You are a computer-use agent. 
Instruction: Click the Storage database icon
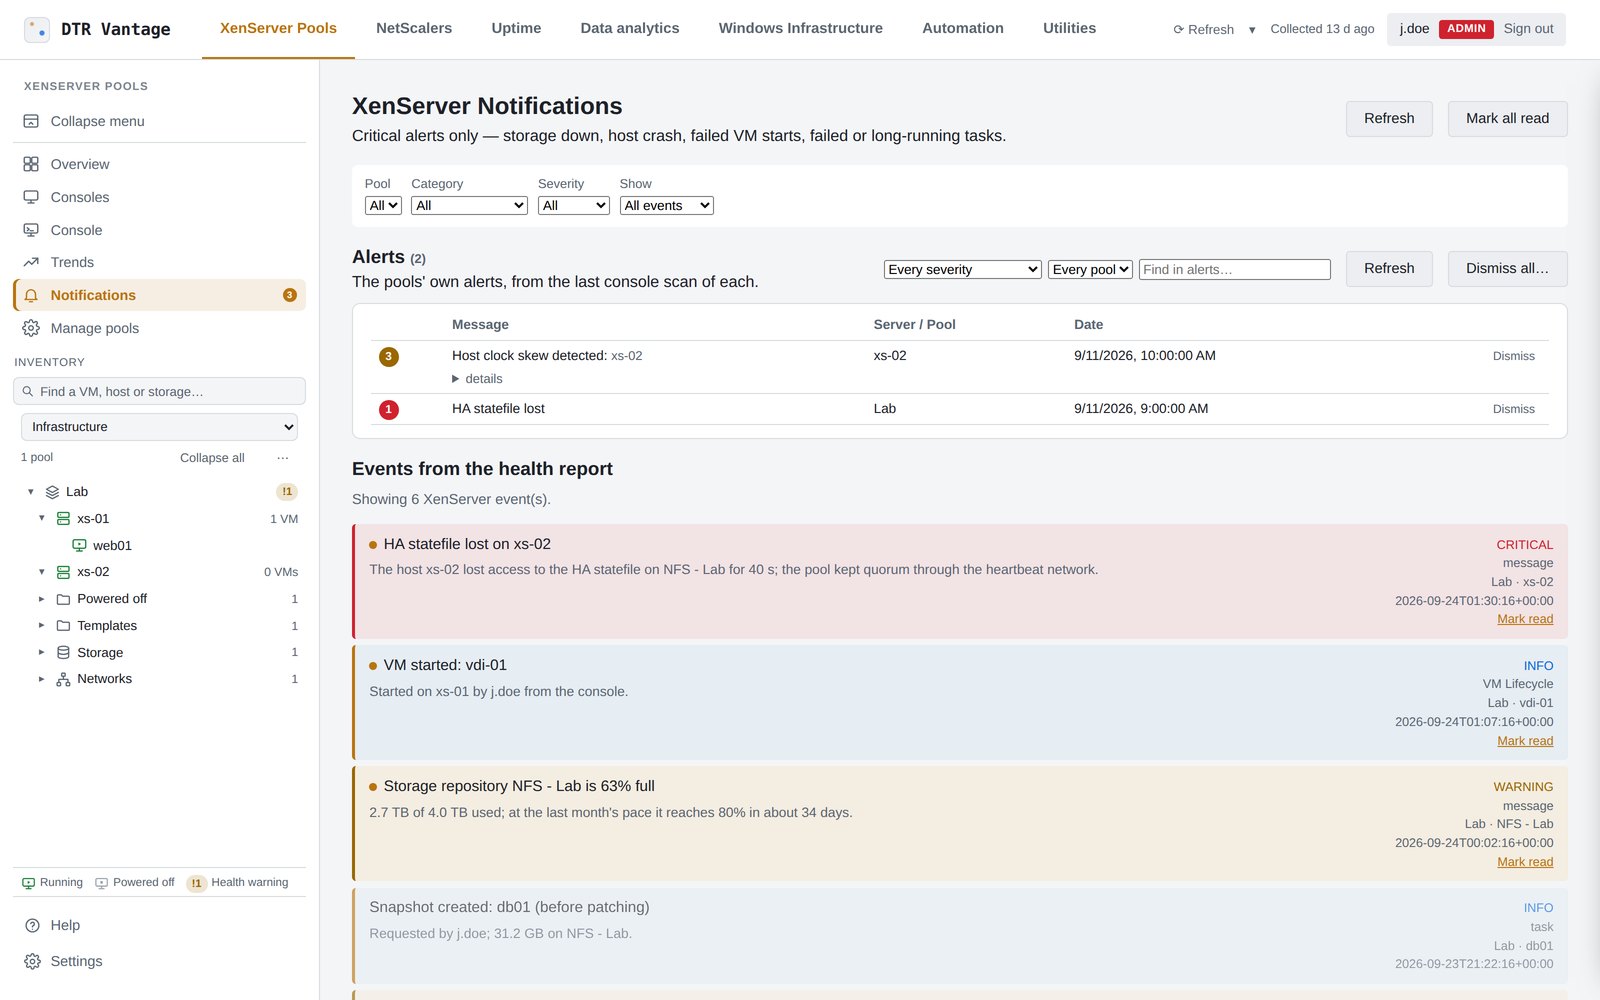tap(63, 652)
